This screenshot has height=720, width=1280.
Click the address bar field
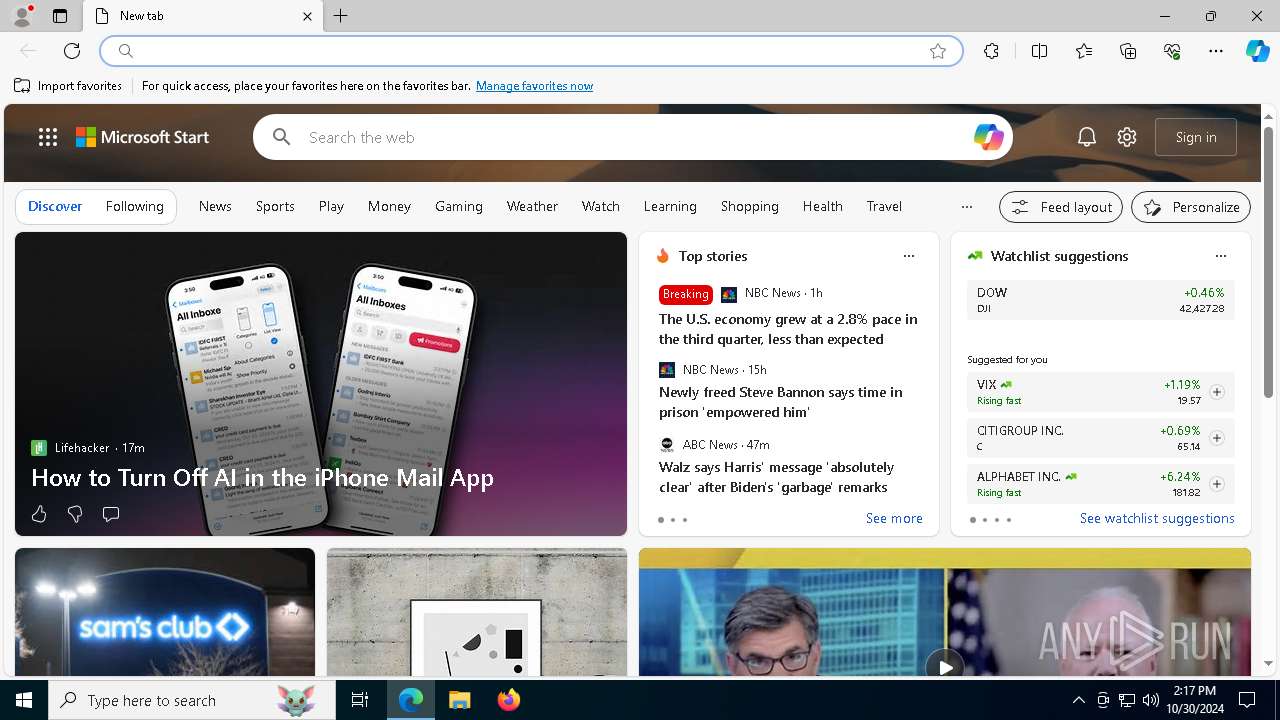531,51
